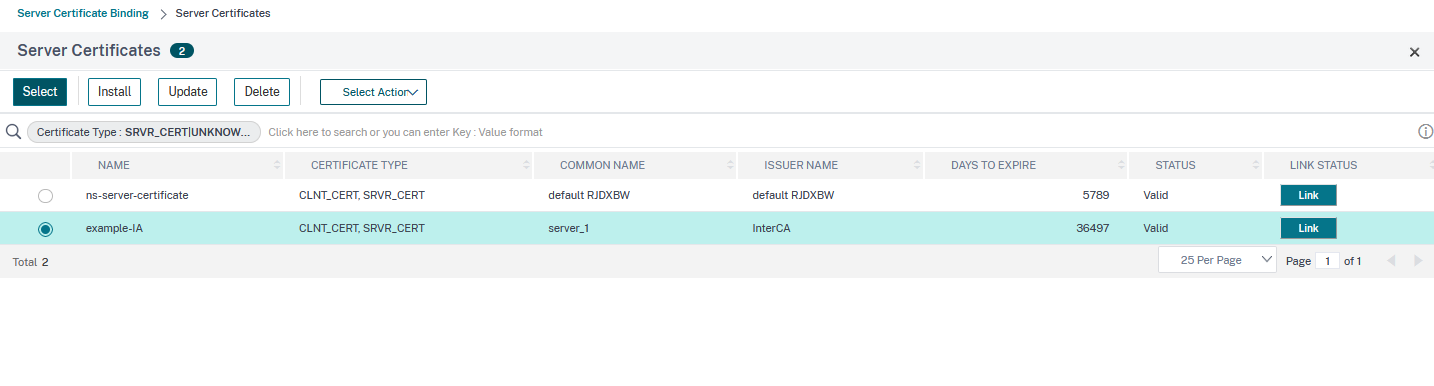The height and width of the screenshot is (386, 1434).
Task: Go to next page arrow
Action: click(x=1418, y=261)
